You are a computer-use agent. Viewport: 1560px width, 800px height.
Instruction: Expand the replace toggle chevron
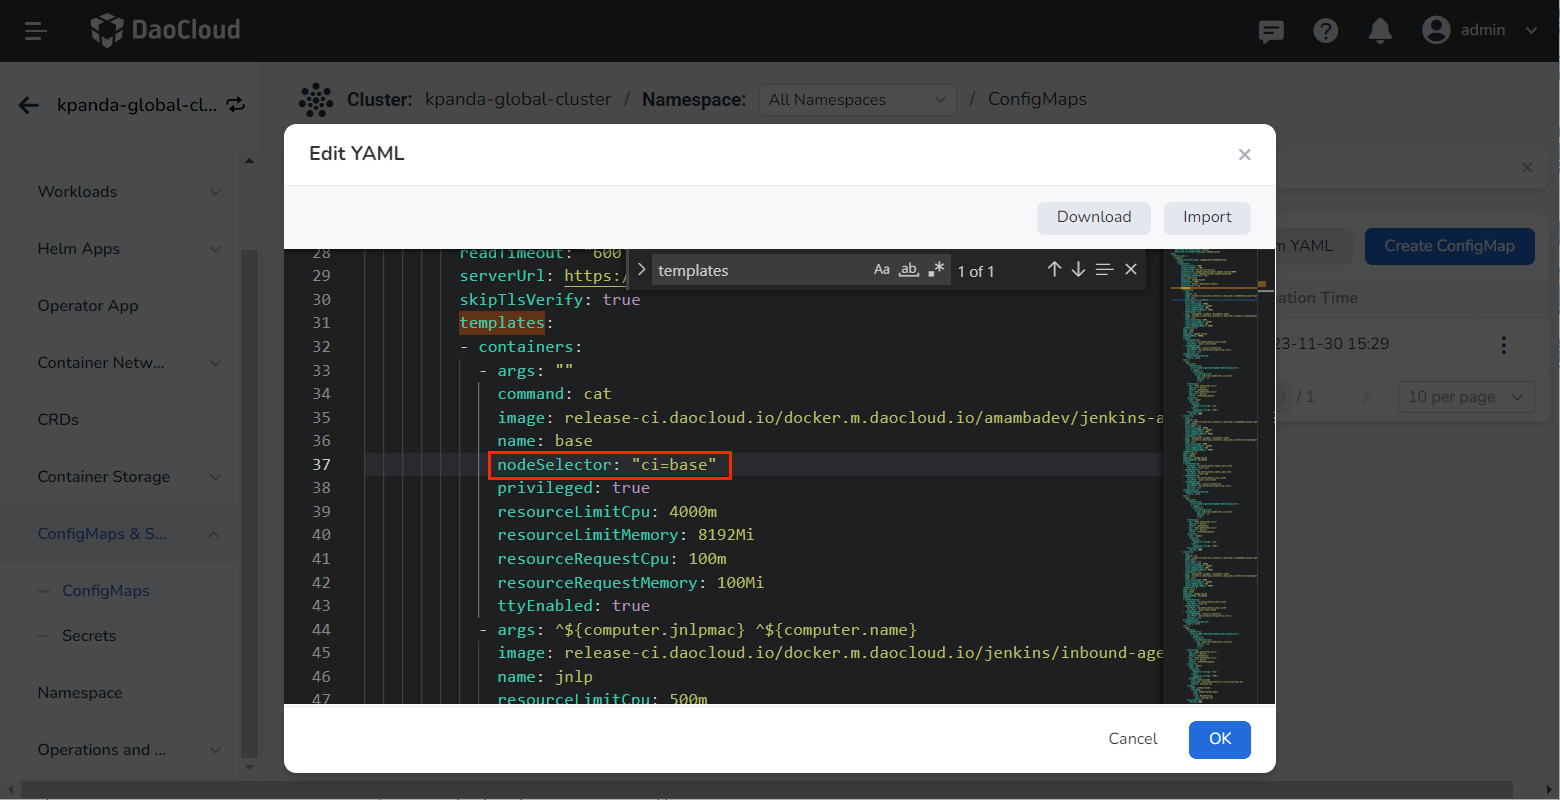coord(641,270)
